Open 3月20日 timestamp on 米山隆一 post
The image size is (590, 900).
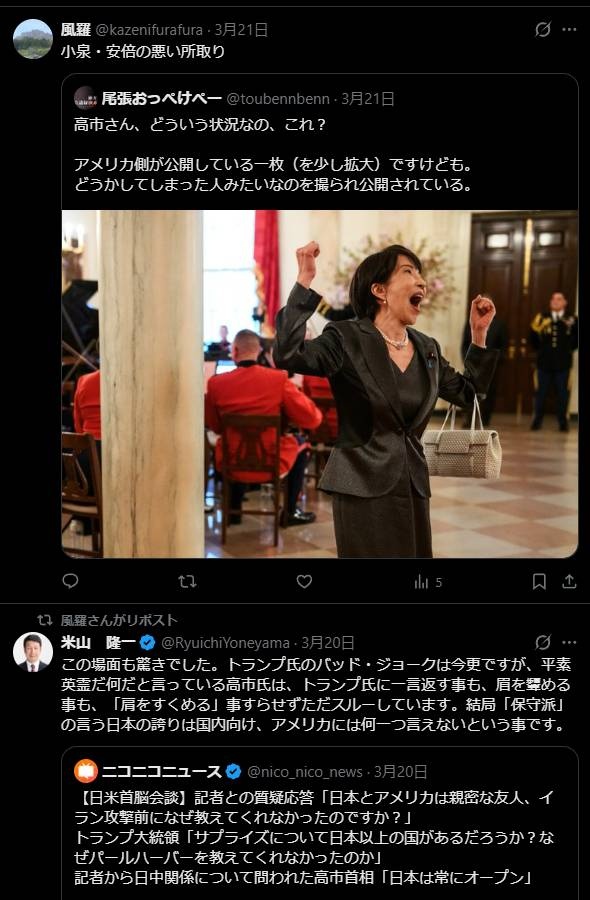(328, 642)
